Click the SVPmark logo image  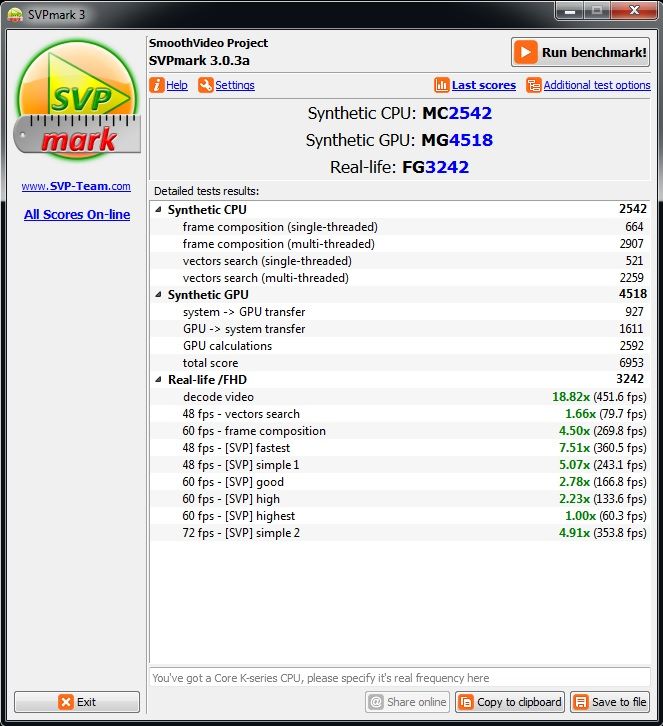(77, 100)
